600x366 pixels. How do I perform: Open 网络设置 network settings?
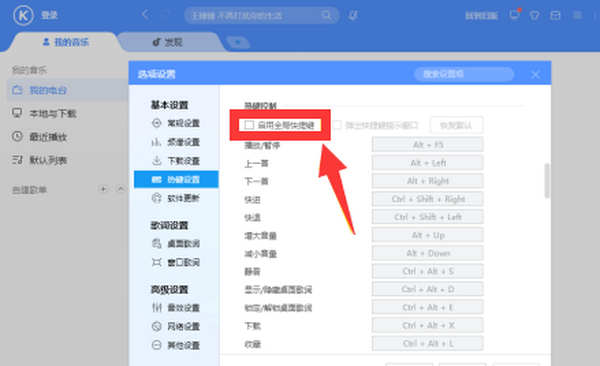pos(176,327)
